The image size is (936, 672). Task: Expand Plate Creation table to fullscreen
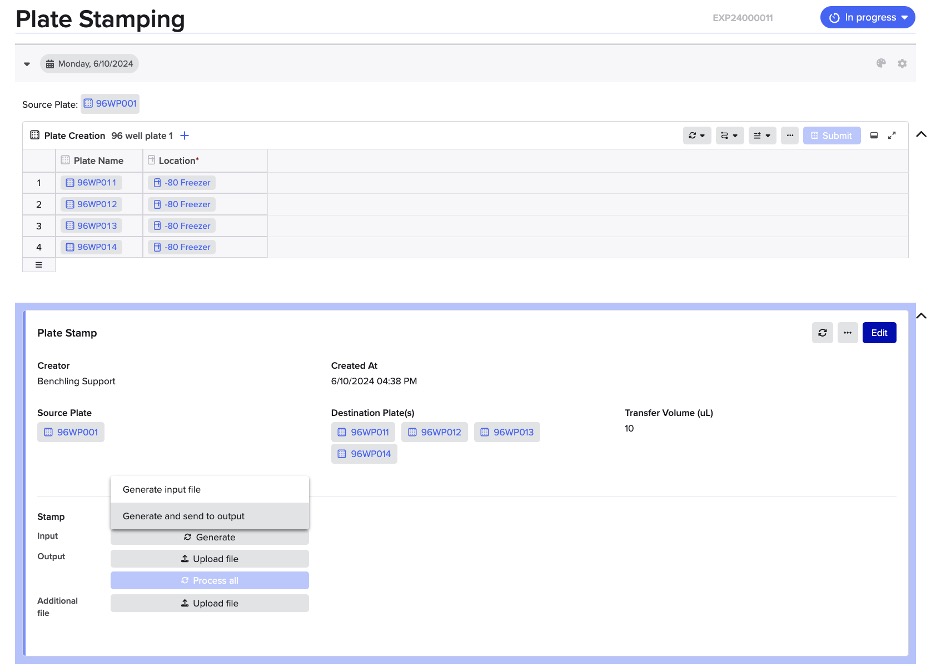click(892, 136)
